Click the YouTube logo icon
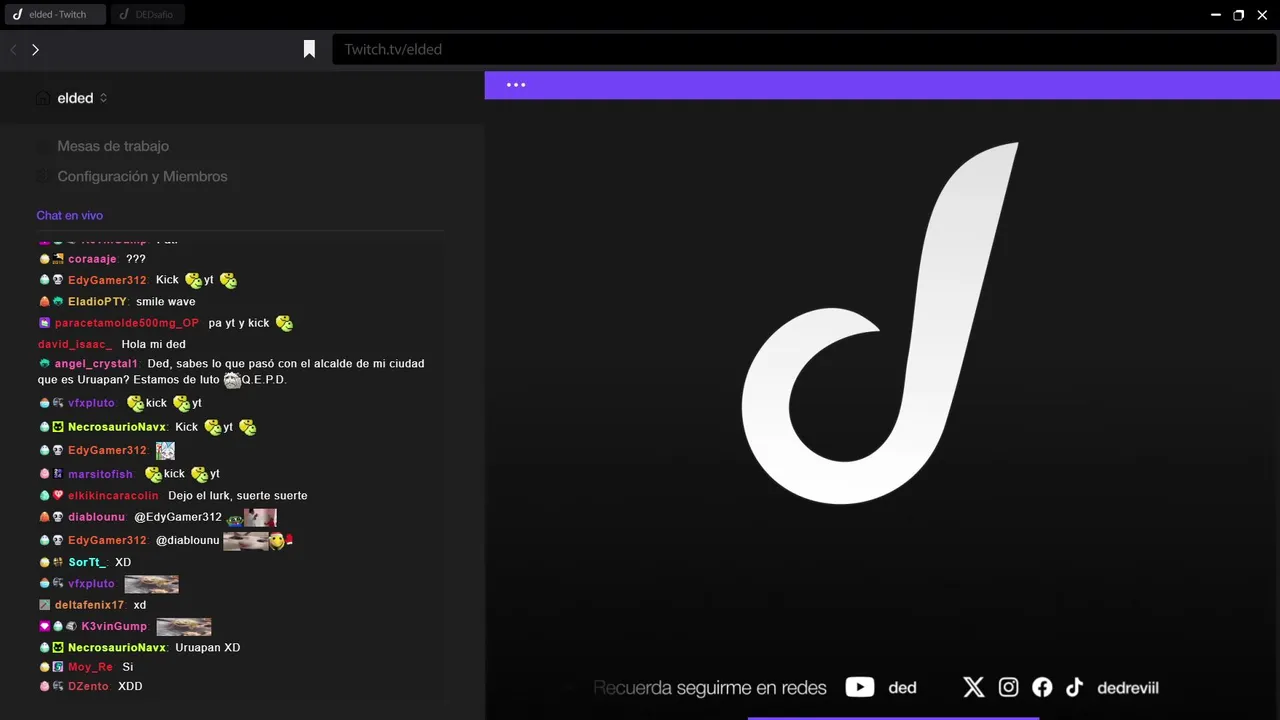The width and height of the screenshot is (1280, 720). [860, 687]
